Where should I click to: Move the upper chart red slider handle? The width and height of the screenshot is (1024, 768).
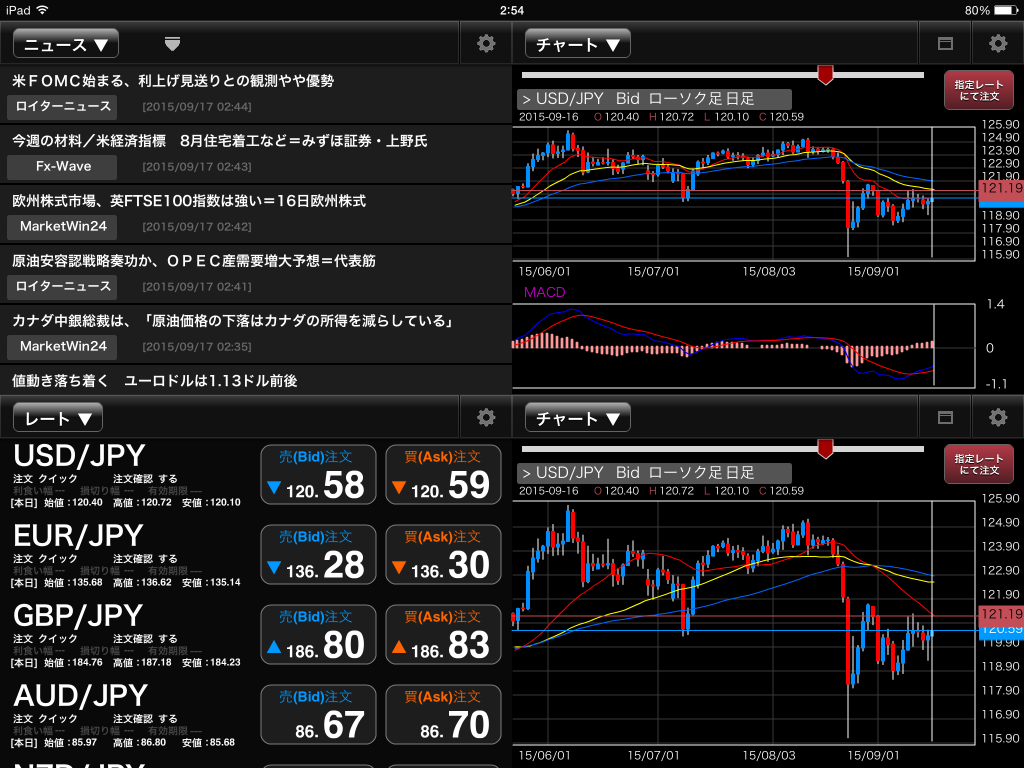pos(825,74)
